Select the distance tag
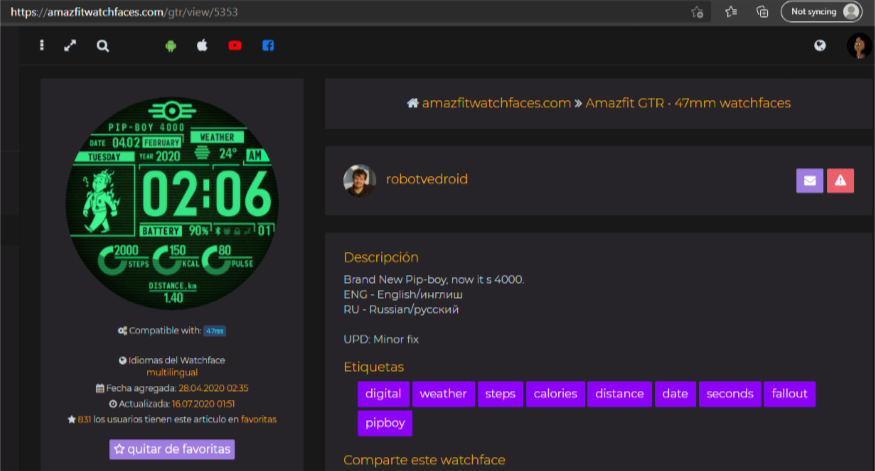Viewport: 875px width, 471px height. pos(619,394)
